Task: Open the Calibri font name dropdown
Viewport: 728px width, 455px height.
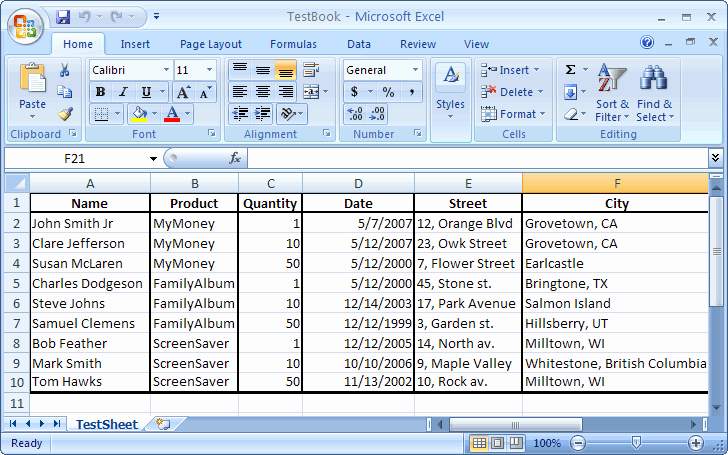Action: (x=166, y=70)
